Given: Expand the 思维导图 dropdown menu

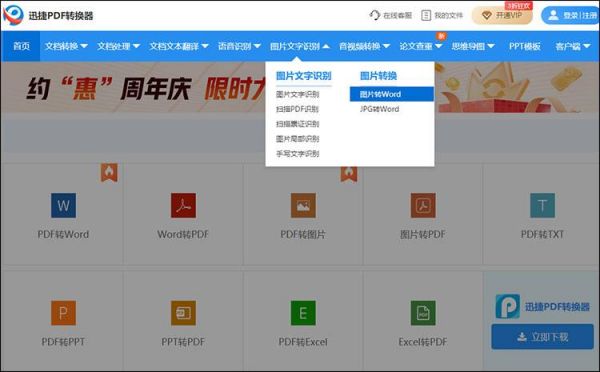Looking at the screenshot, I should pyautogui.click(x=473, y=46).
